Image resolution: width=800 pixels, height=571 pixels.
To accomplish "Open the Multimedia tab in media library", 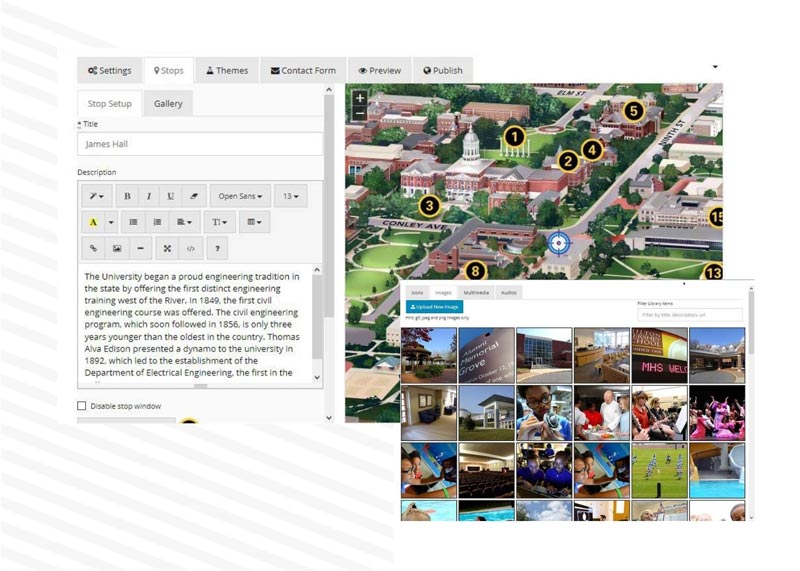I will (x=476, y=292).
